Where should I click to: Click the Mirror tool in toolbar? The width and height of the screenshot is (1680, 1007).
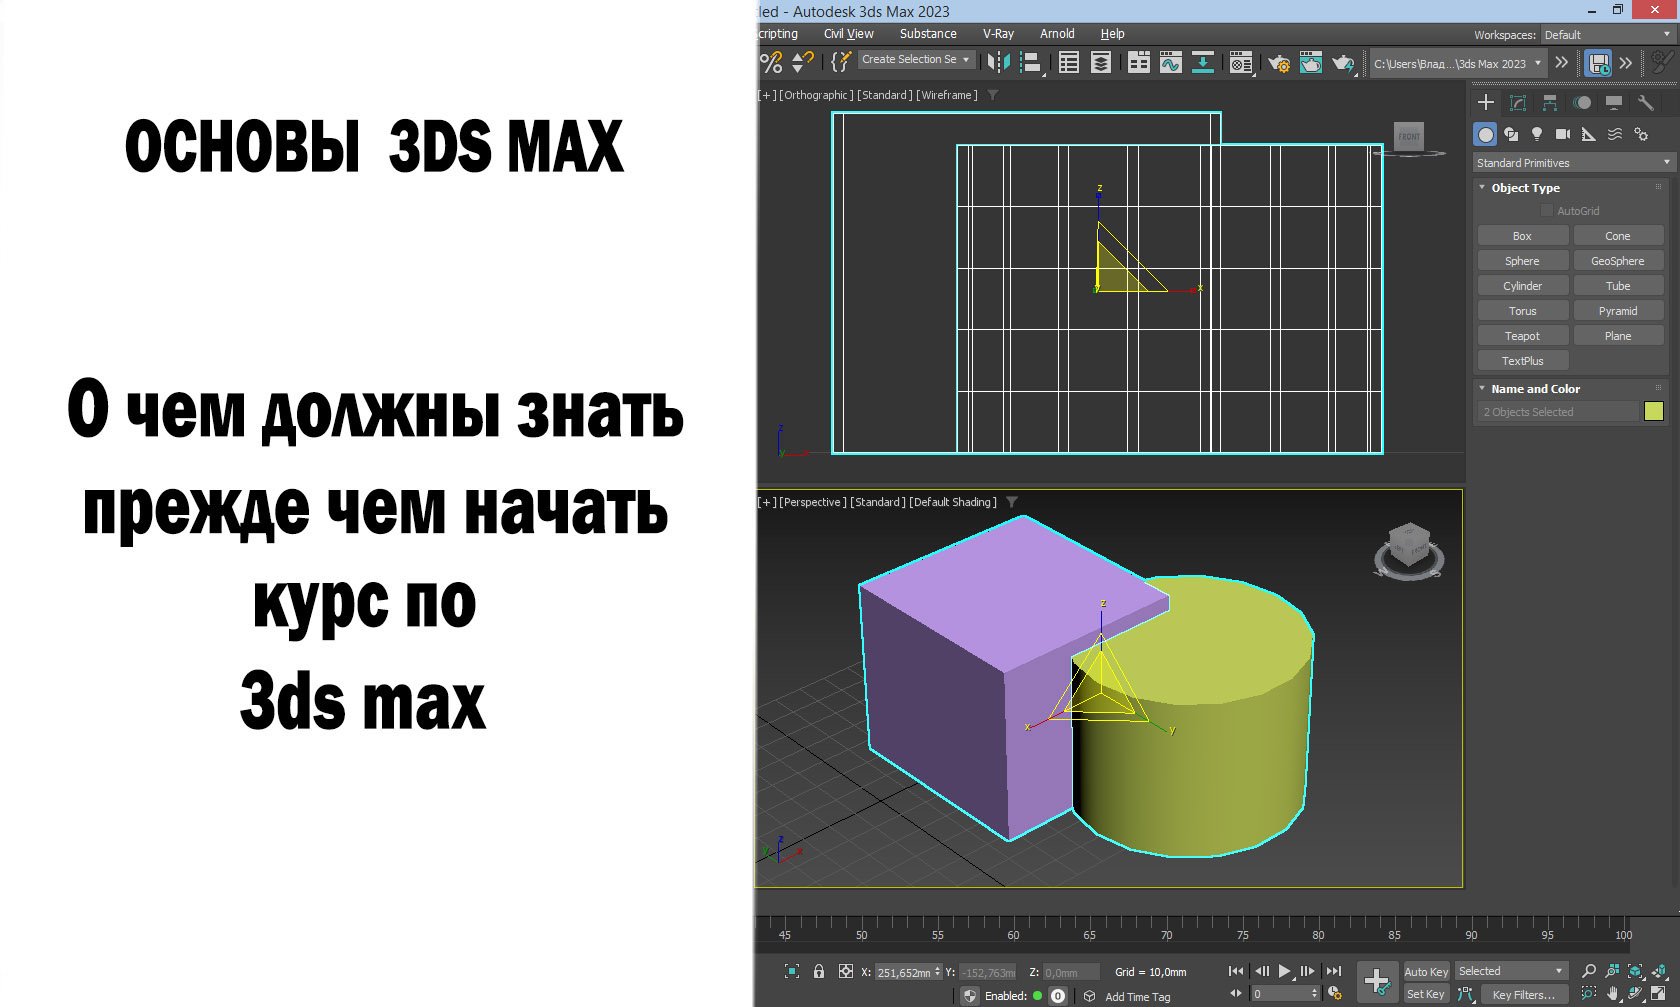click(998, 63)
